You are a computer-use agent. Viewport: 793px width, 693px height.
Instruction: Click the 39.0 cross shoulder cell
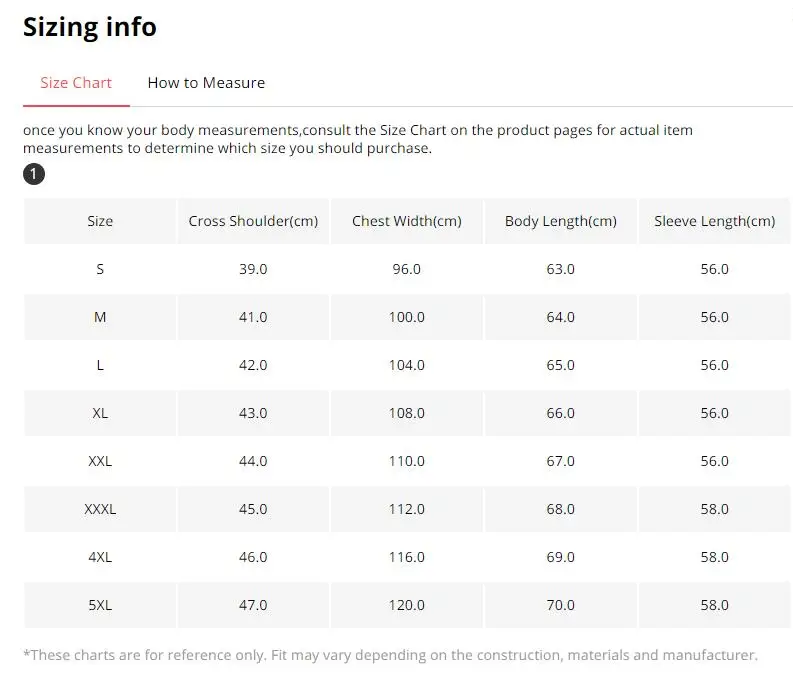[x=253, y=269]
